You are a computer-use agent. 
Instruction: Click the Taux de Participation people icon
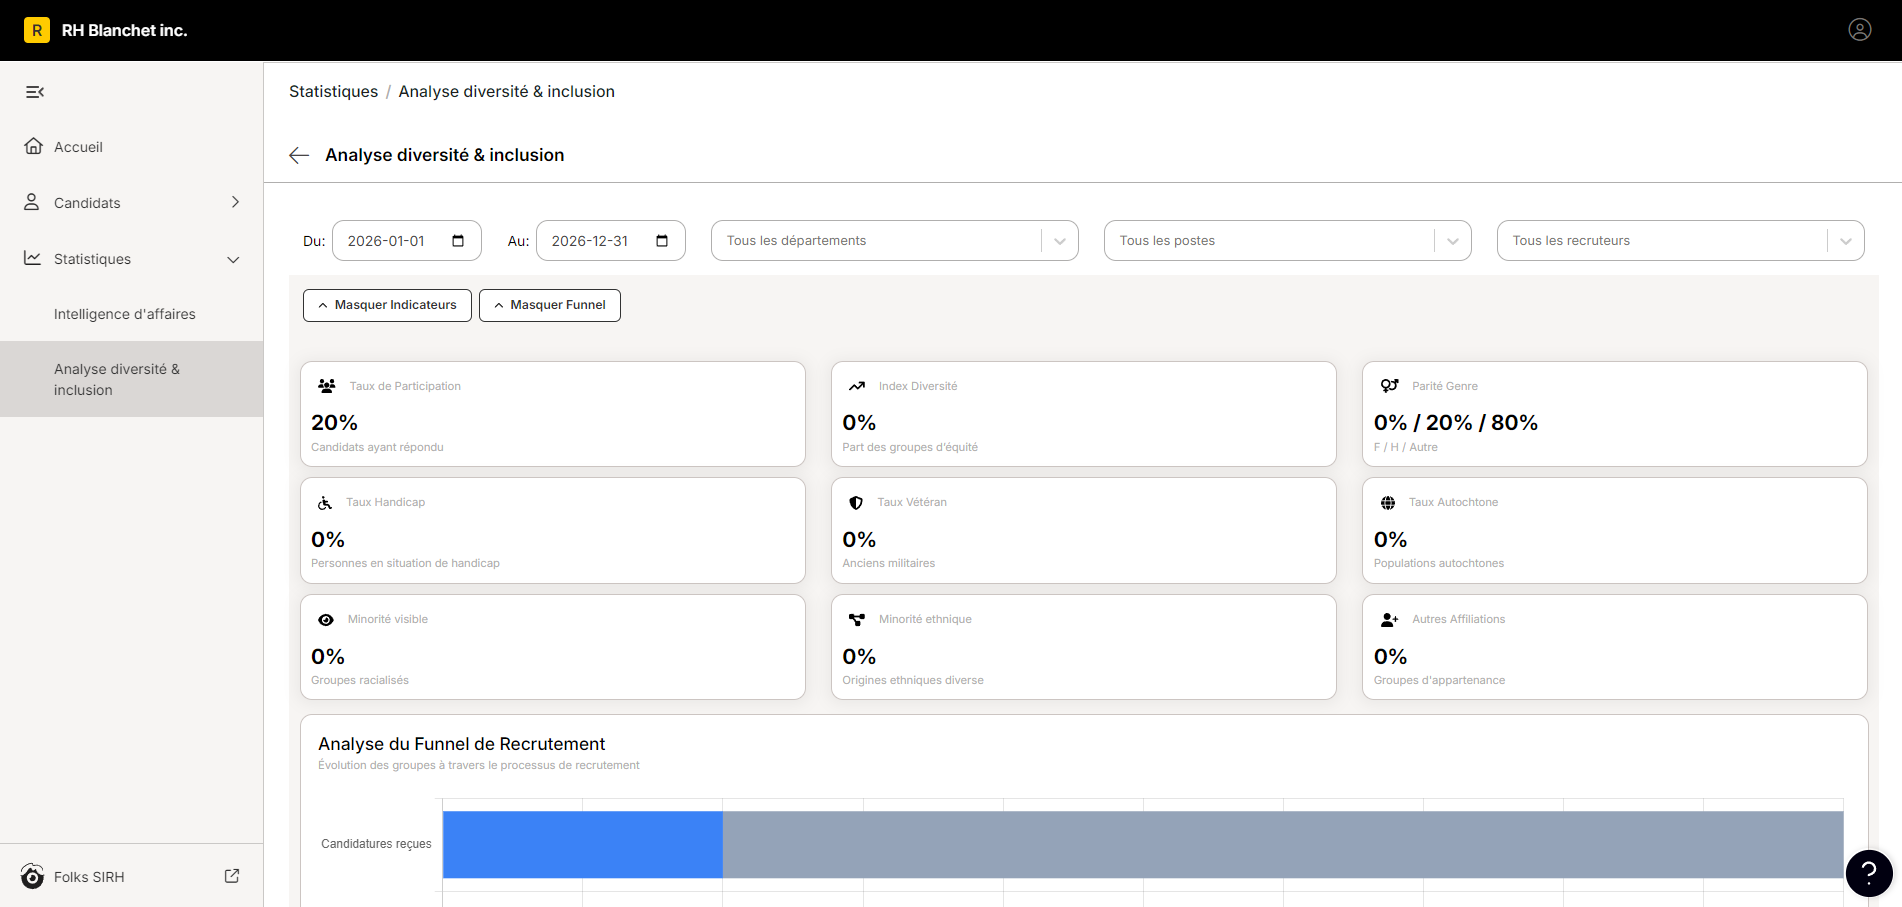327,386
